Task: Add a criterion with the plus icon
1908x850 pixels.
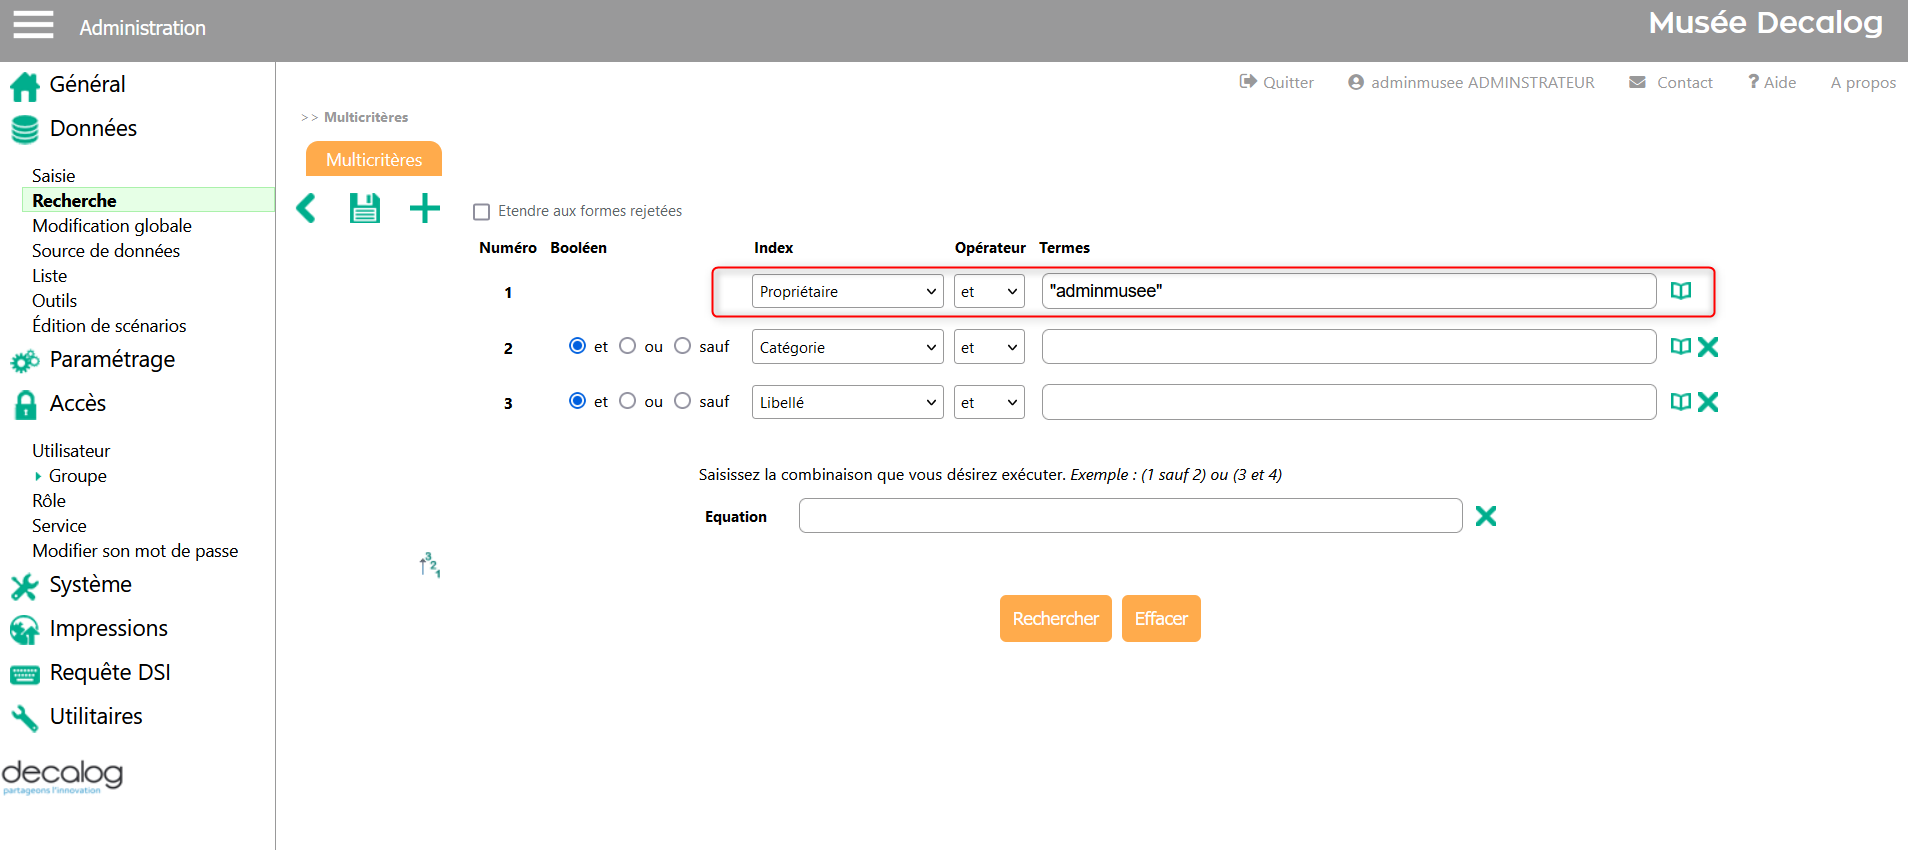Action: tap(425, 208)
